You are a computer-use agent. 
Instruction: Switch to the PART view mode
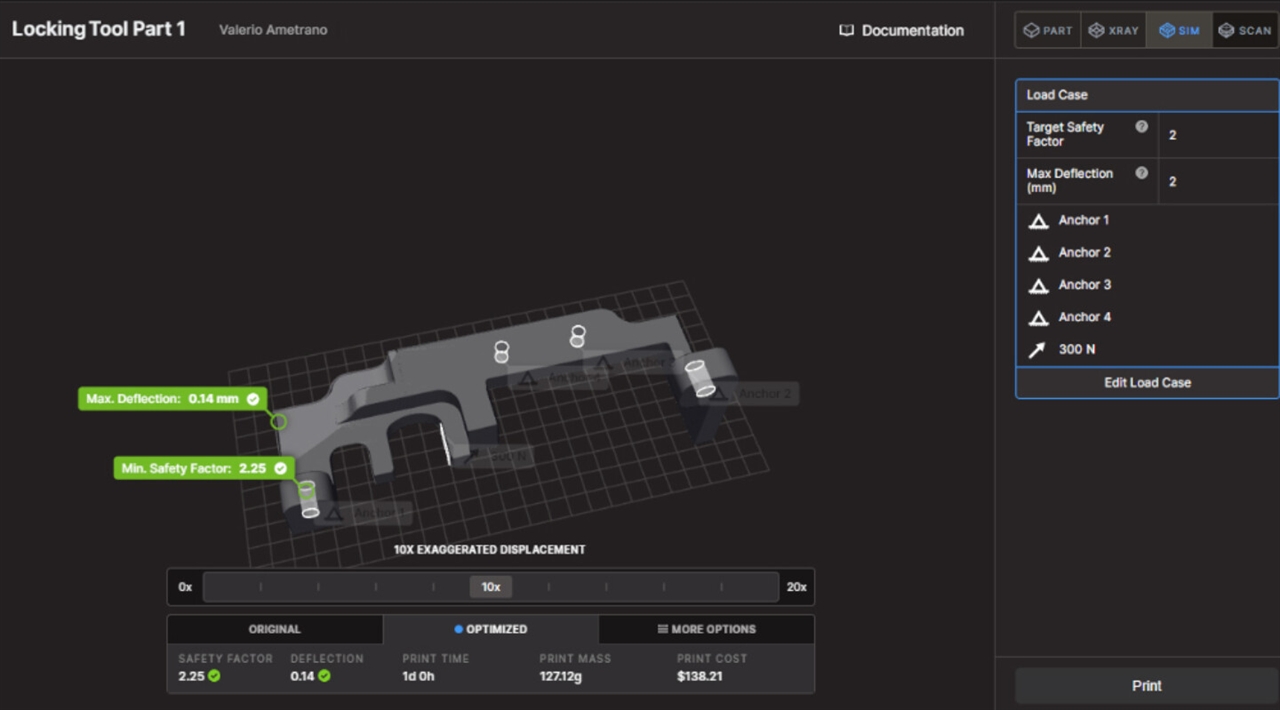(x=1047, y=30)
